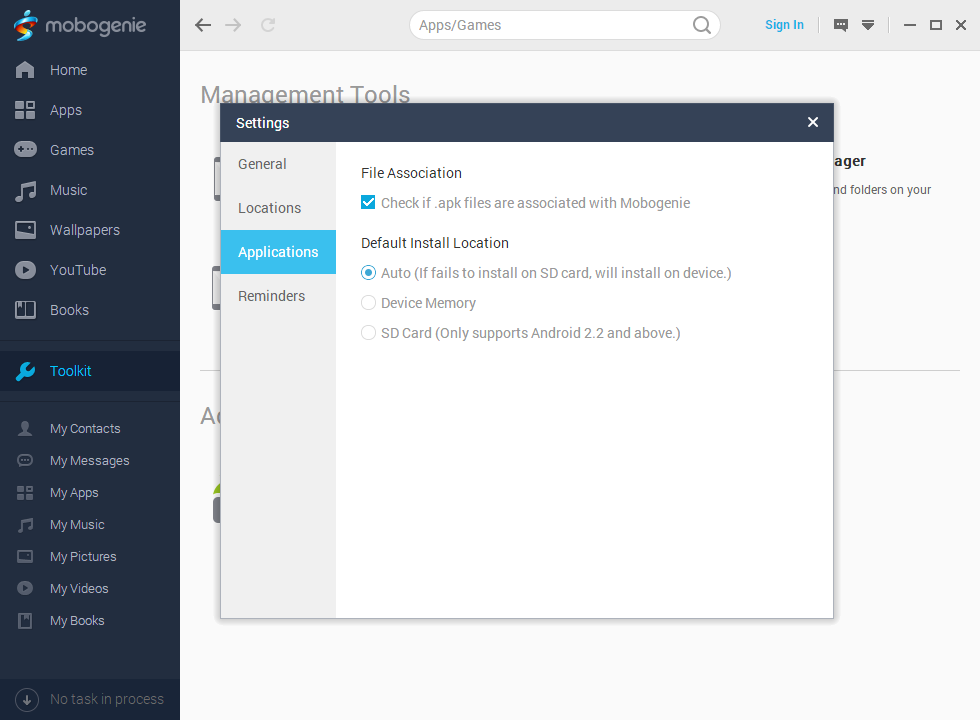This screenshot has height=720, width=980.
Task: Switch to the Reminders settings tab
Action: 272,296
